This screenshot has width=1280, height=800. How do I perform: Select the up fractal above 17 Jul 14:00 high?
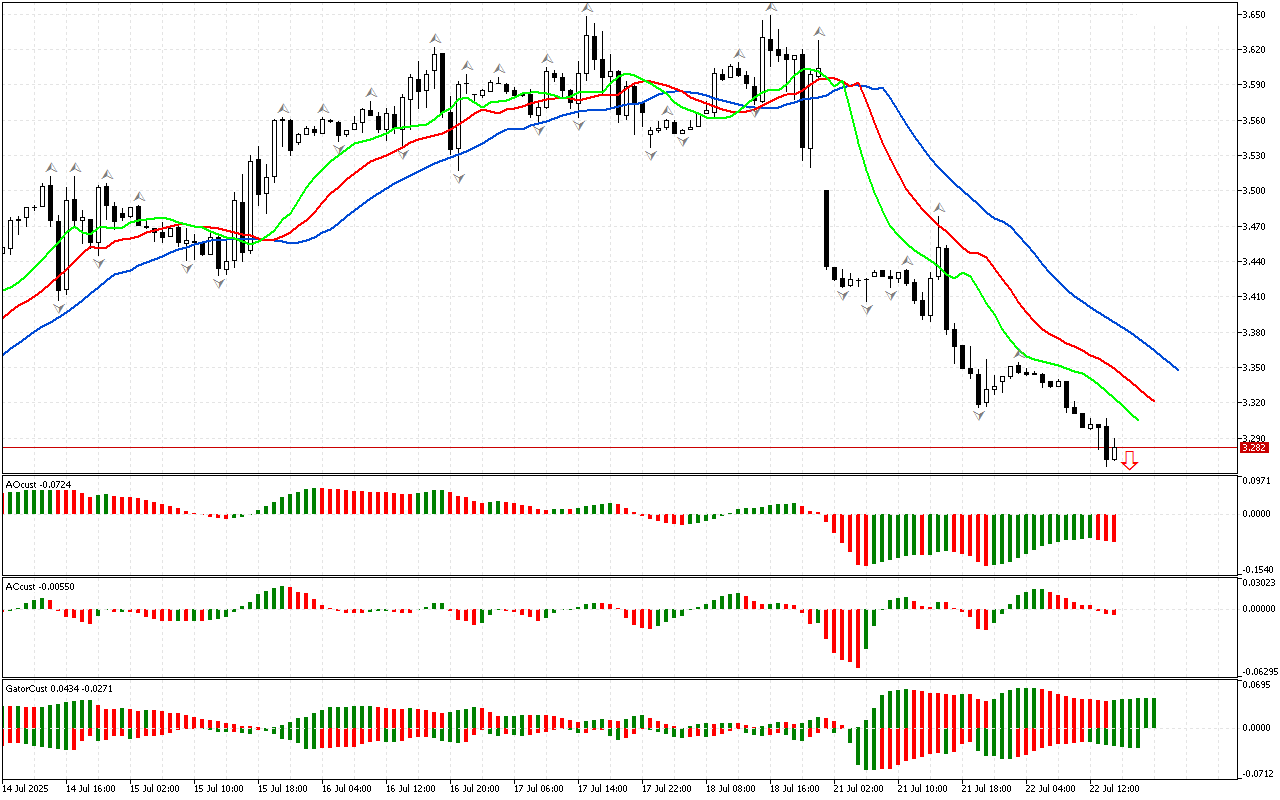tap(588, 8)
